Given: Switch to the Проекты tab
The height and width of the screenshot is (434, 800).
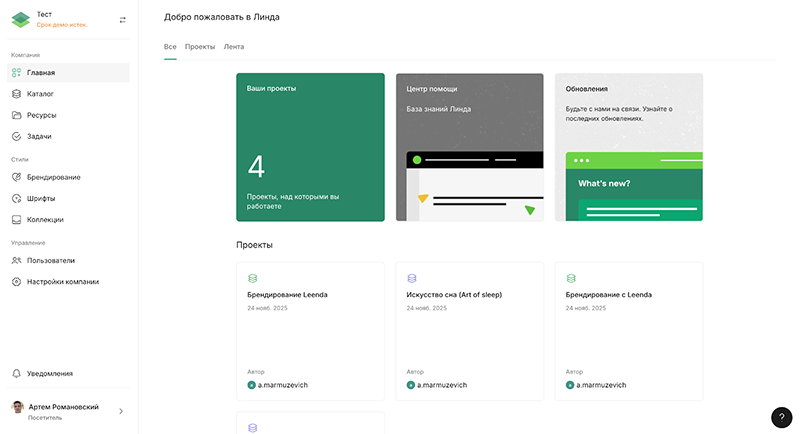Looking at the screenshot, I should coord(200,47).
